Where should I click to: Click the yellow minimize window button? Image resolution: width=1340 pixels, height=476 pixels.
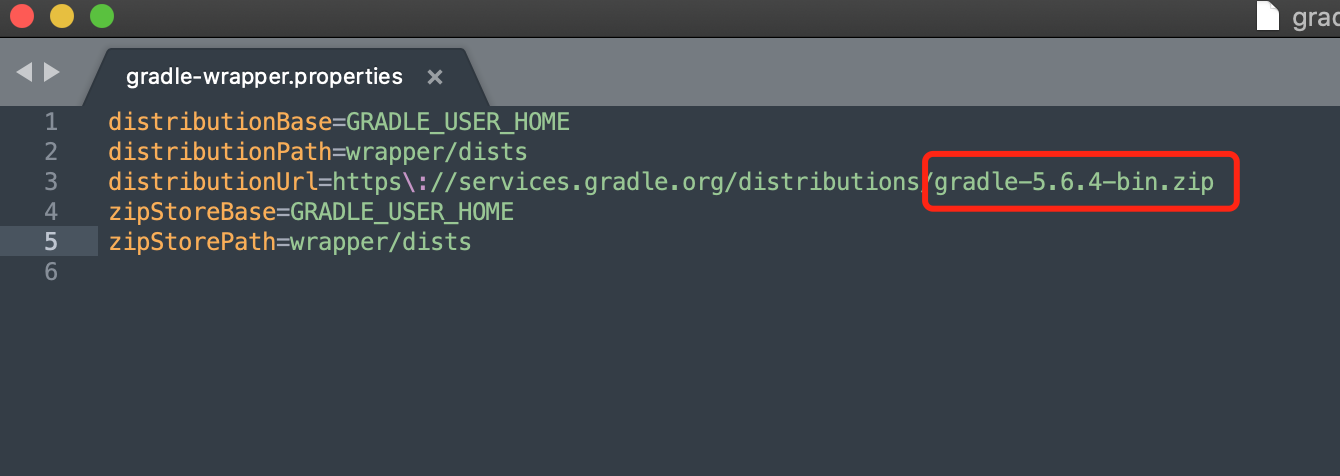pos(62,16)
